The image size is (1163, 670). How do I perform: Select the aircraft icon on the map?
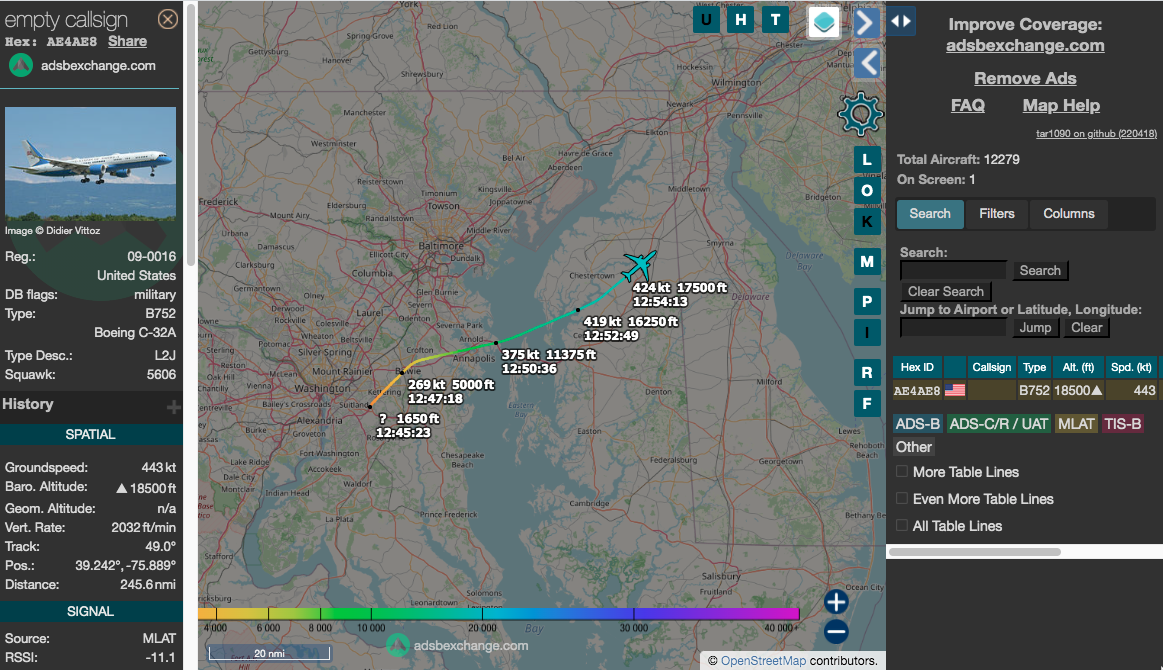tap(639, 265)
